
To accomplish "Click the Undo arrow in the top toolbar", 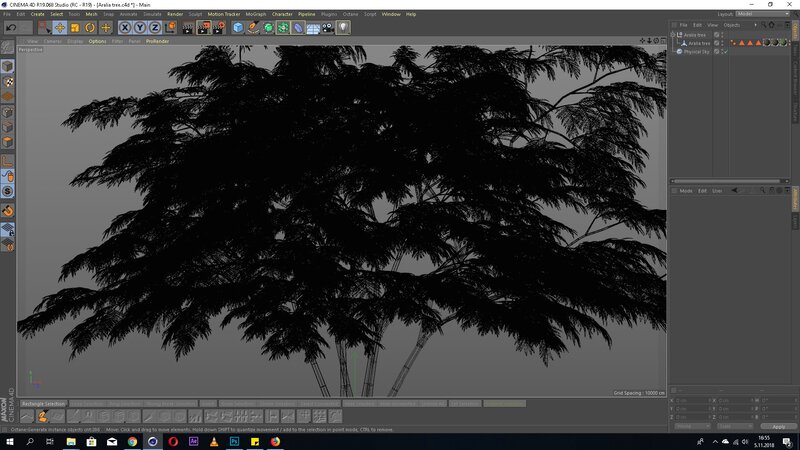I will click(x=10, y=28).
